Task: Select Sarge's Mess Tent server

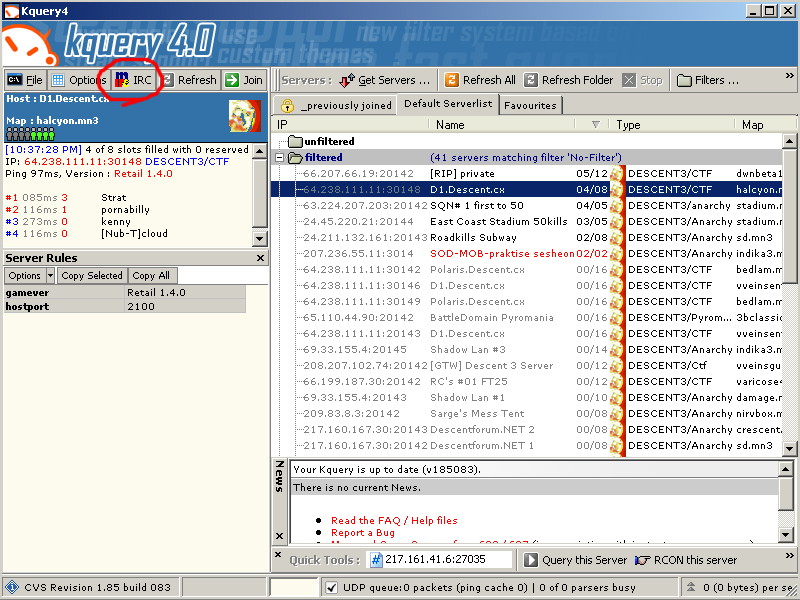Action: [527, 414]
